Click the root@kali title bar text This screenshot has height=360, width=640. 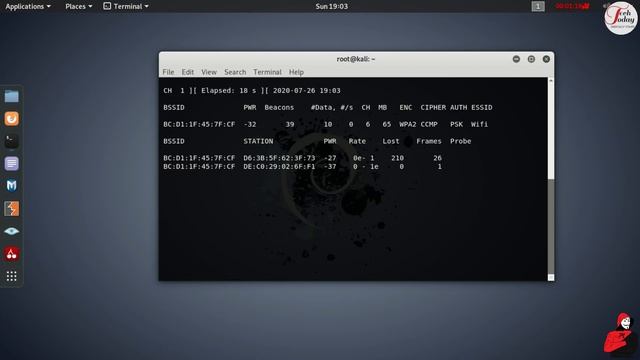356,59
